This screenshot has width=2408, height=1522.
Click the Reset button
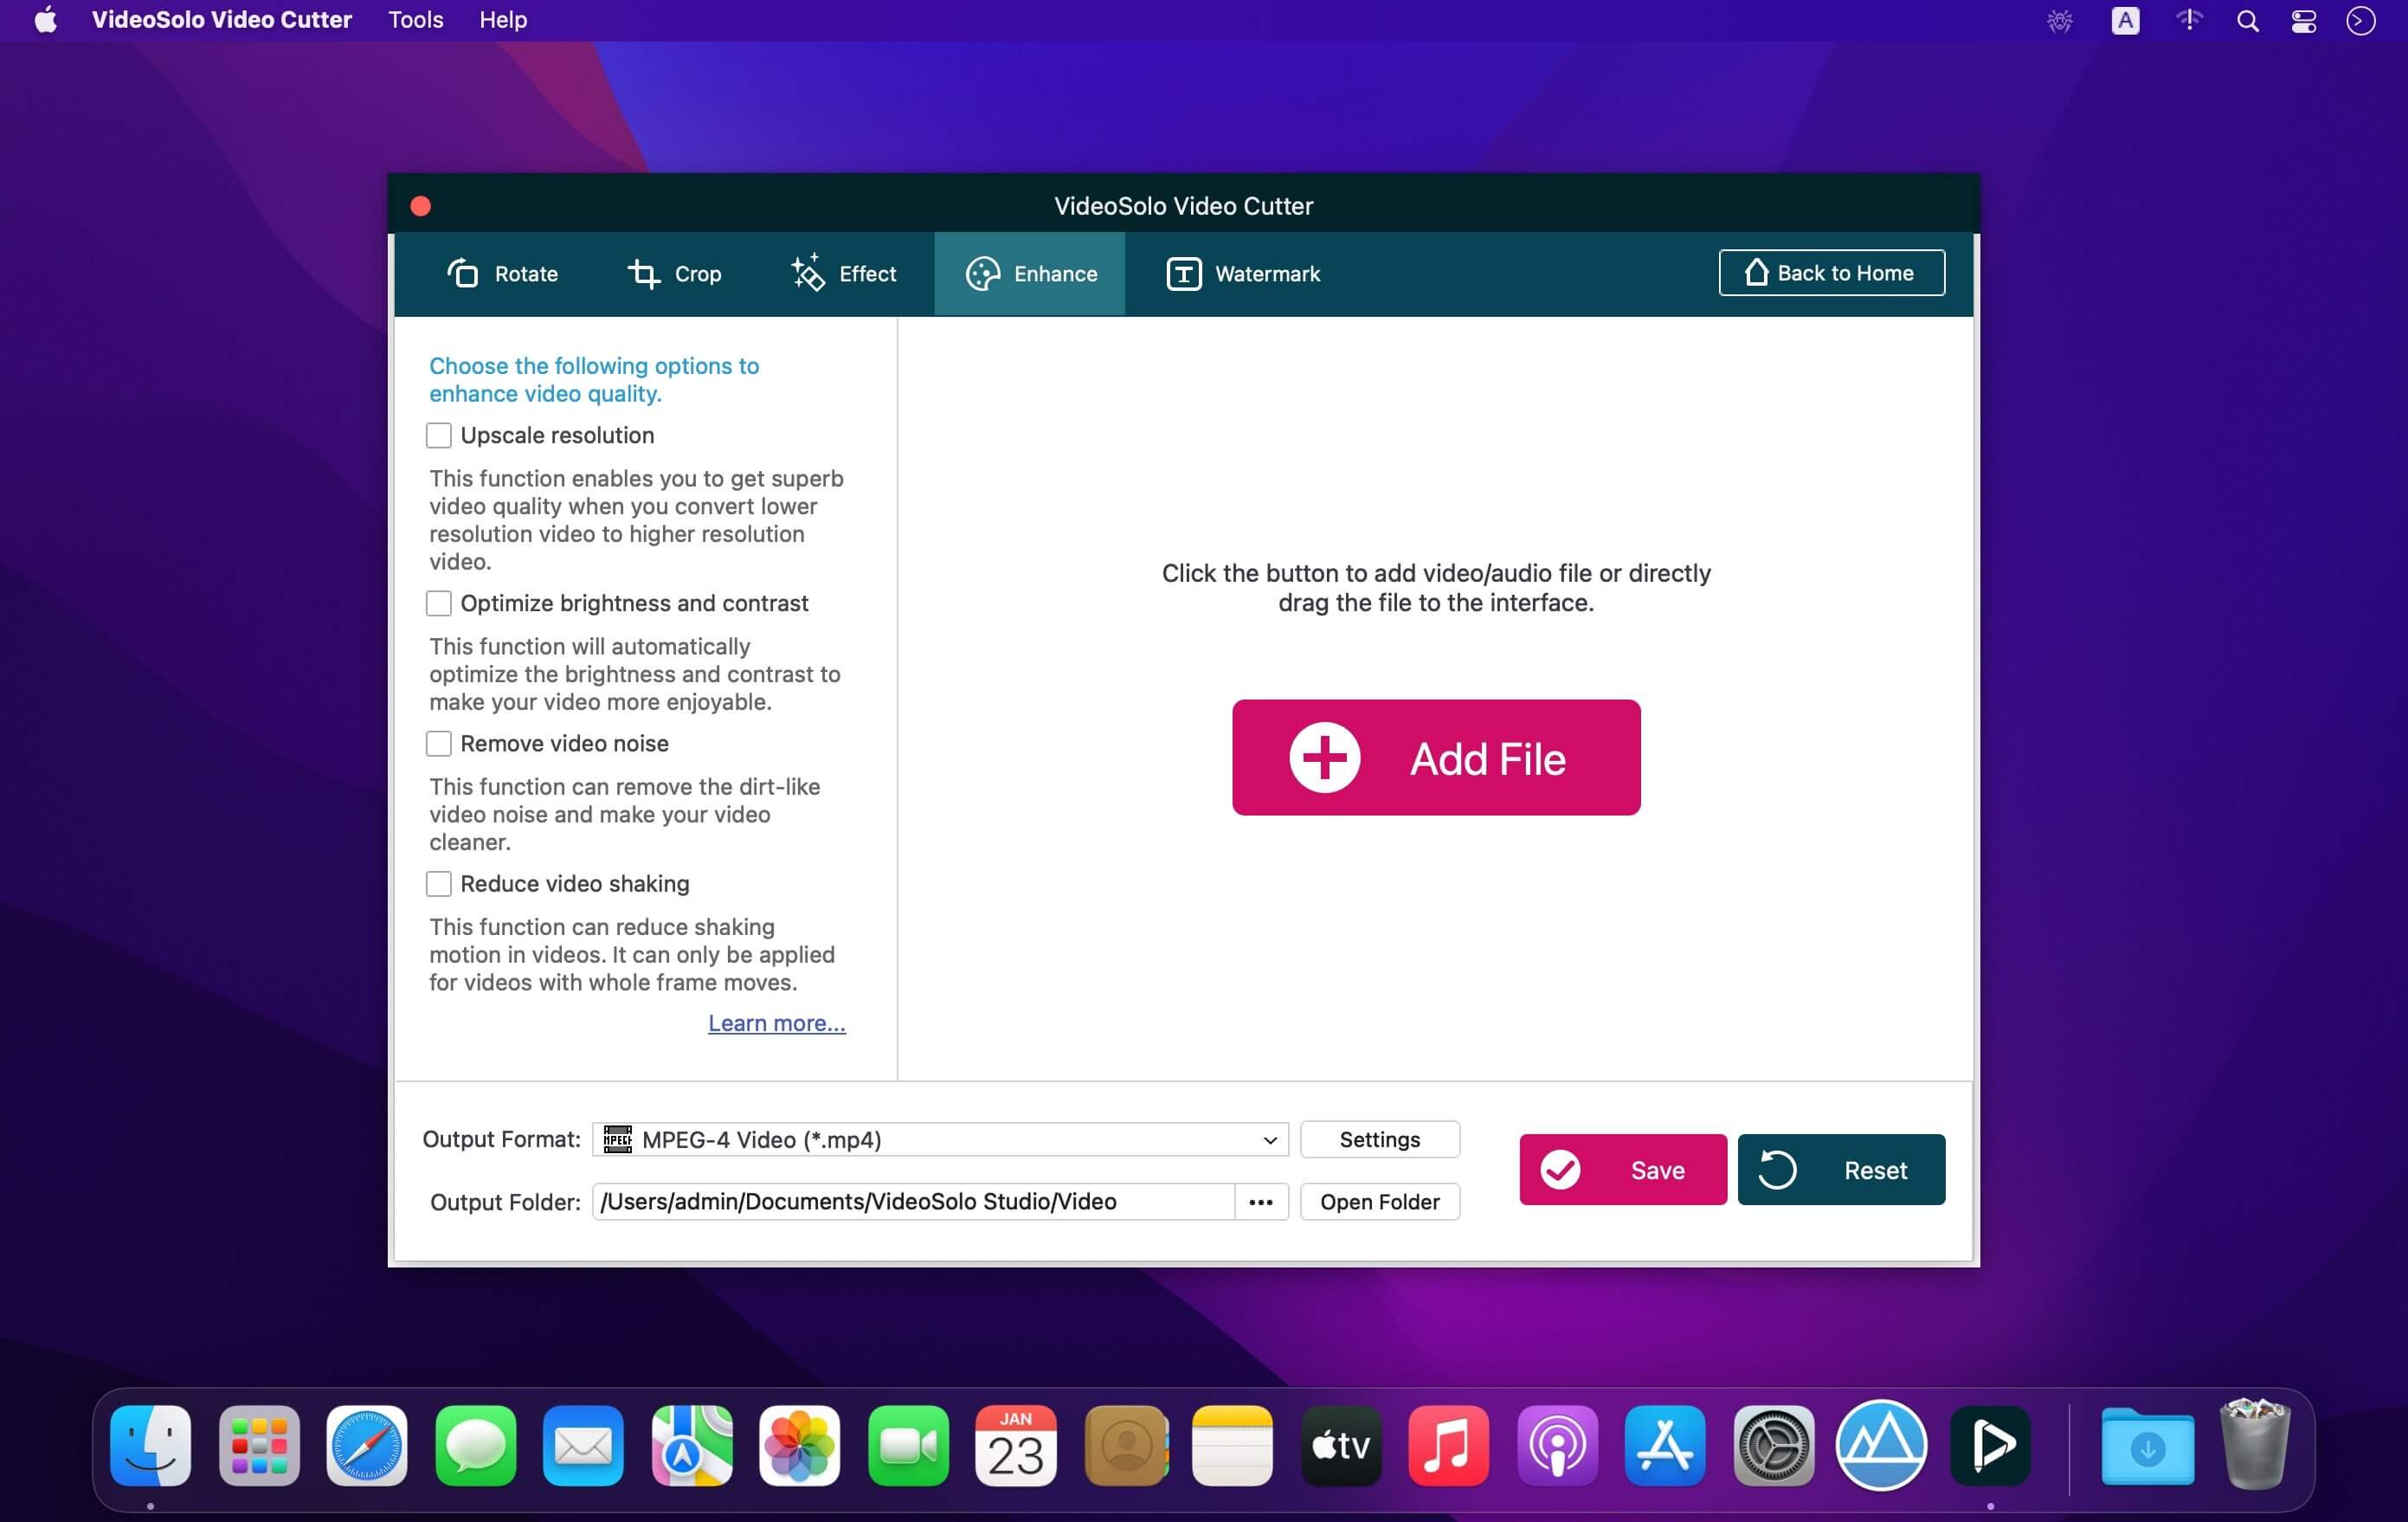coord(1840,1168)
